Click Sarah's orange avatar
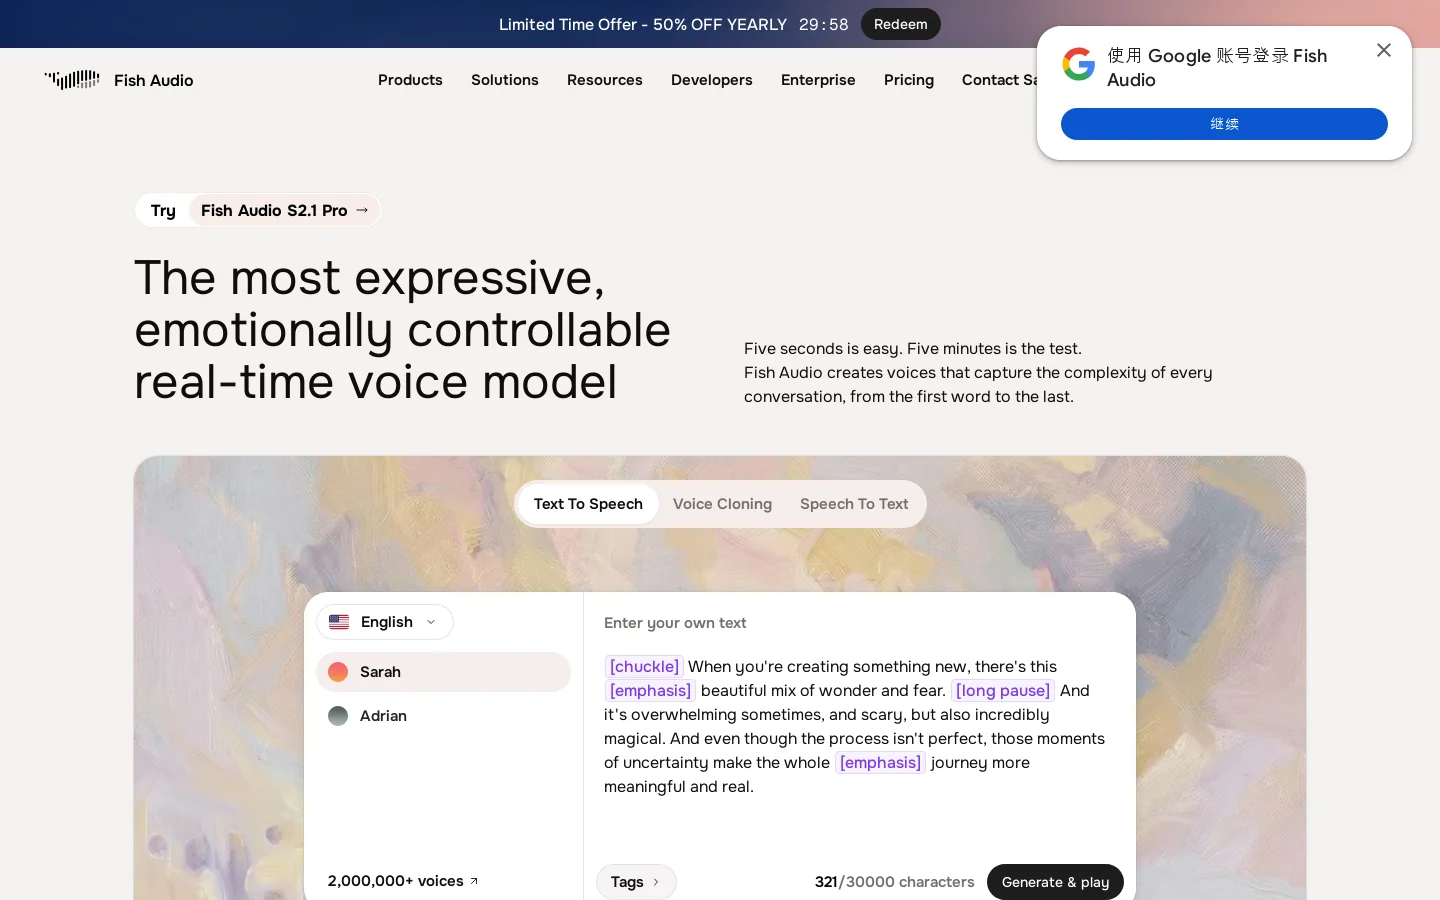 338,672
